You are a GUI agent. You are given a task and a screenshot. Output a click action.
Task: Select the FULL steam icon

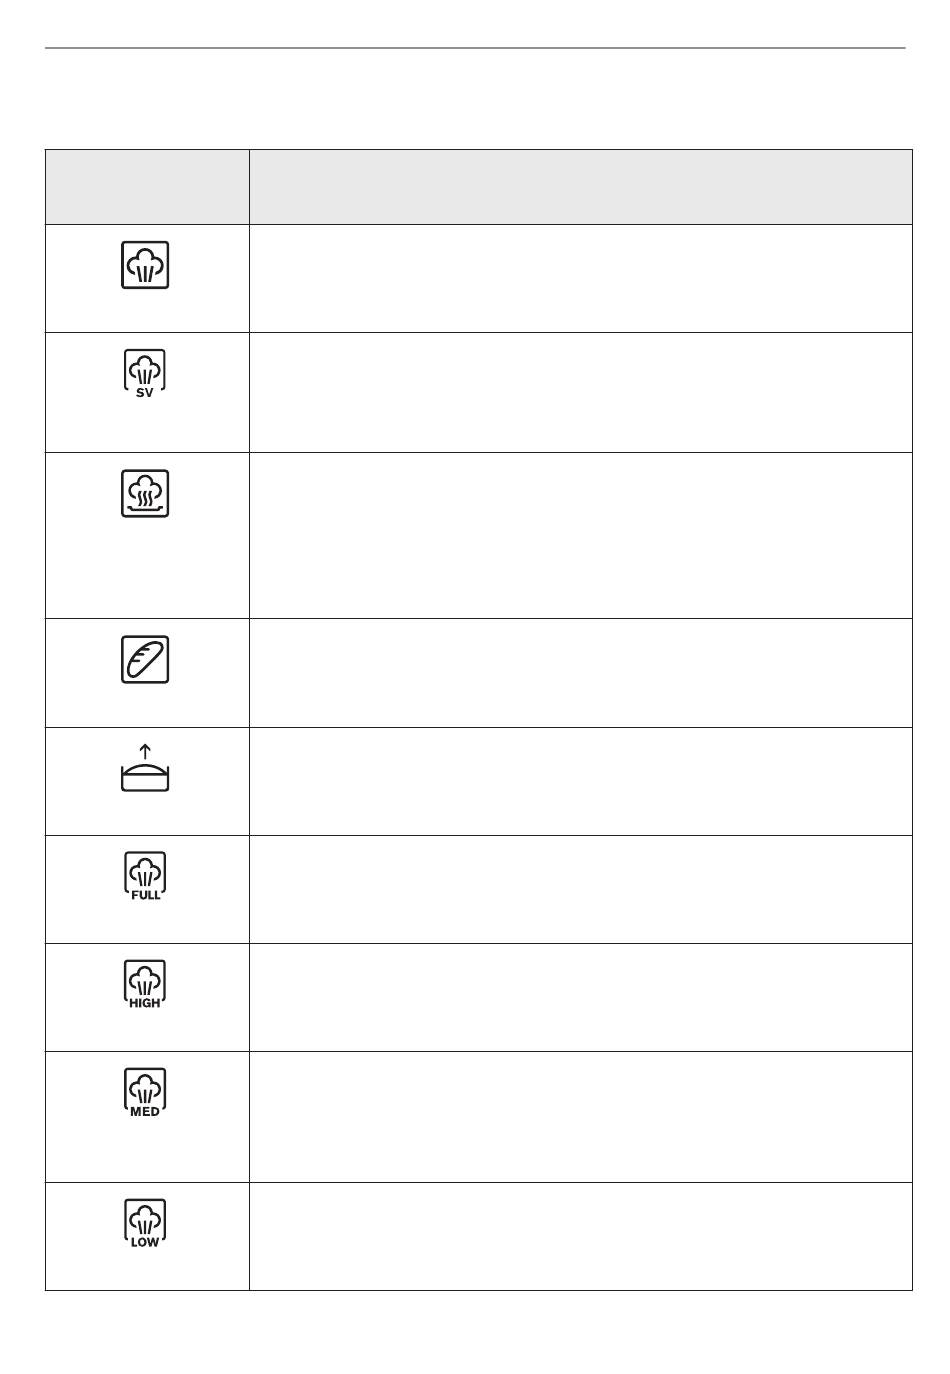[145, 876]
